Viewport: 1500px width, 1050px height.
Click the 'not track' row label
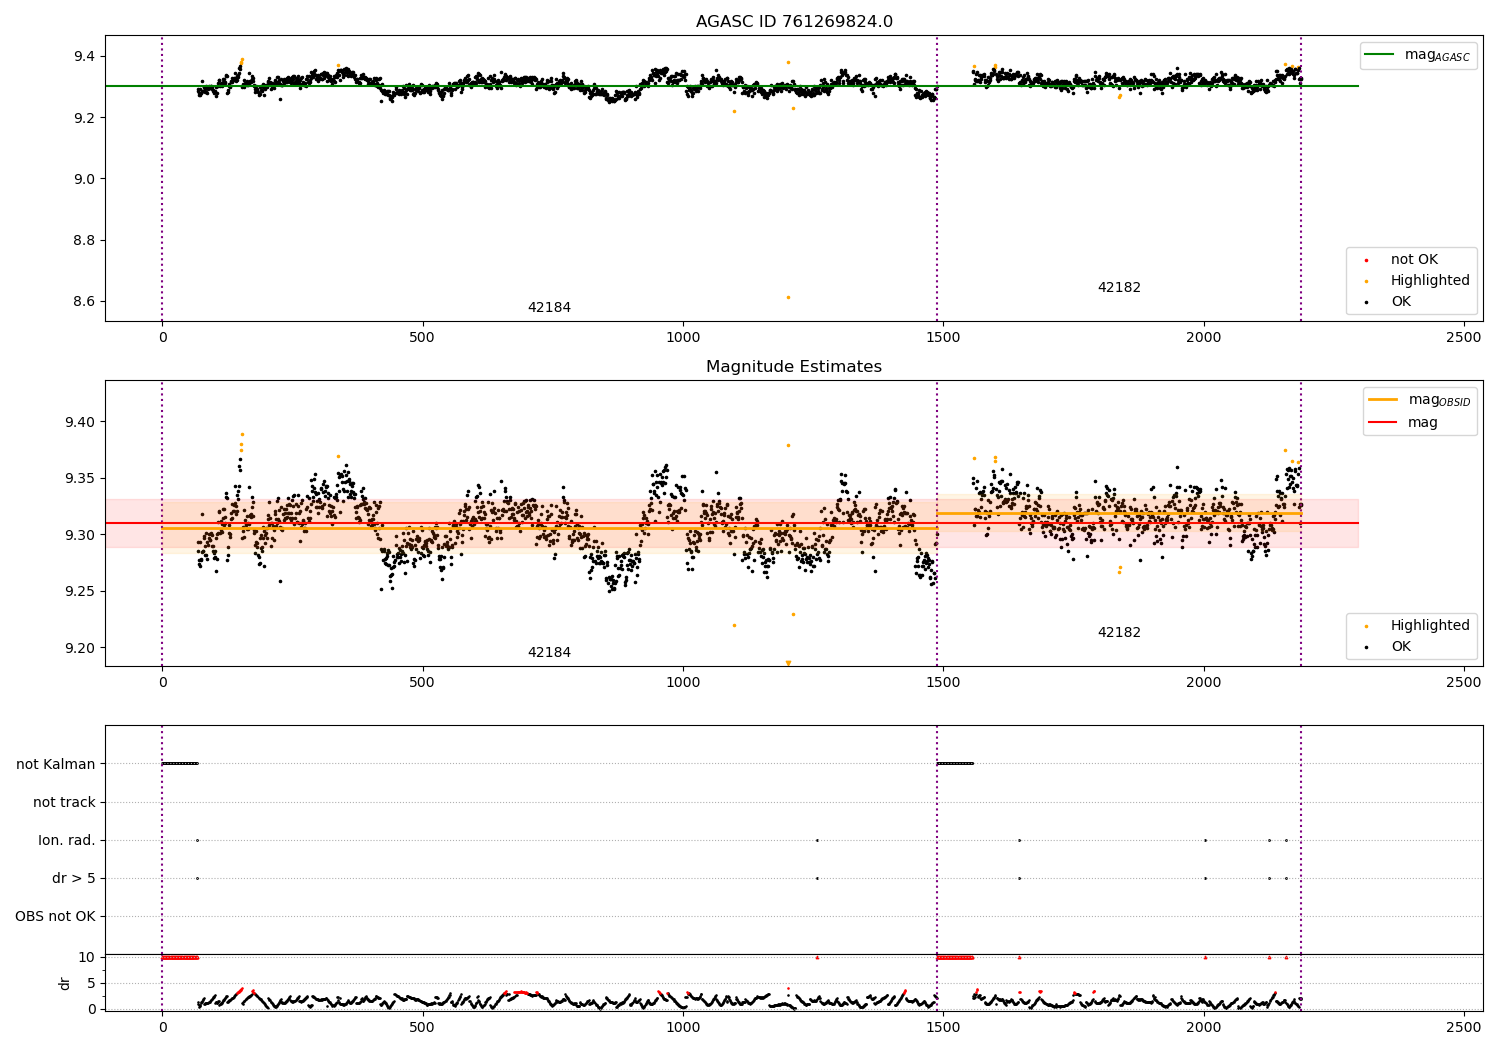[x=64, y=802]
